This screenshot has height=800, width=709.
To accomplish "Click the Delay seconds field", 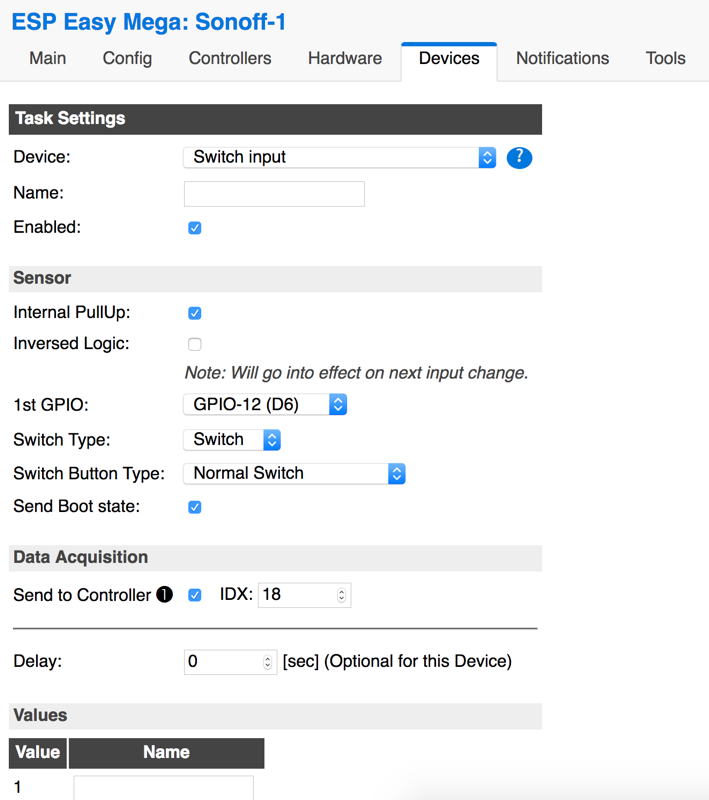I will [x=230, y=662].
